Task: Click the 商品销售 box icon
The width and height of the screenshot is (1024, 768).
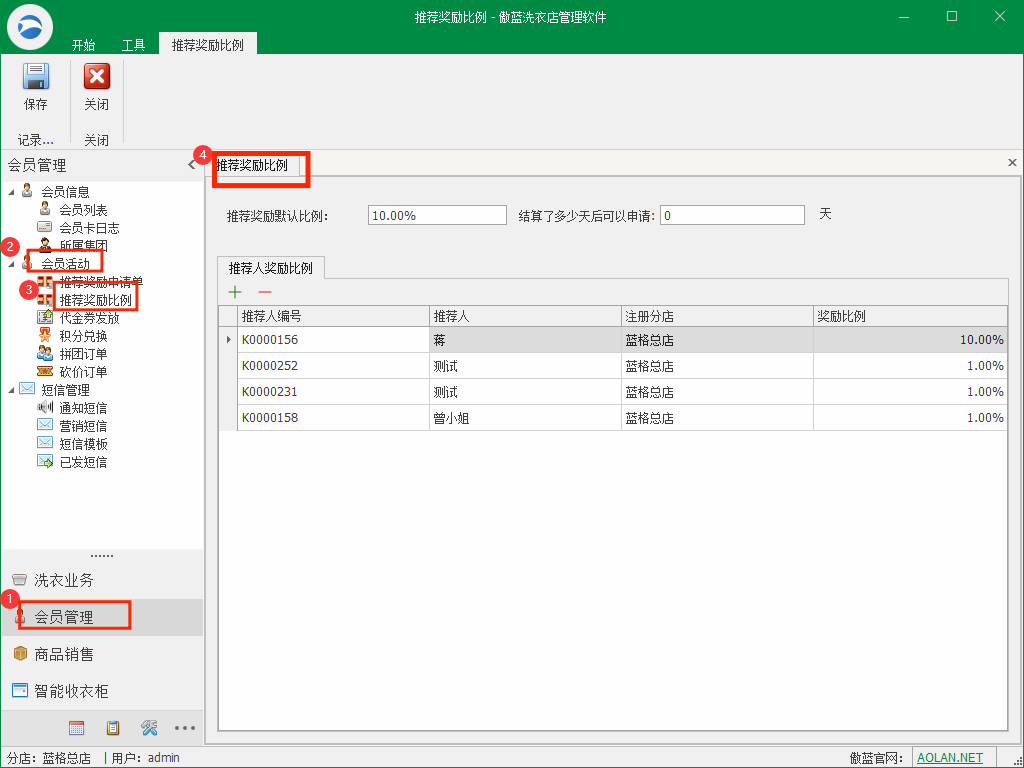Action: tap(20, 654)
